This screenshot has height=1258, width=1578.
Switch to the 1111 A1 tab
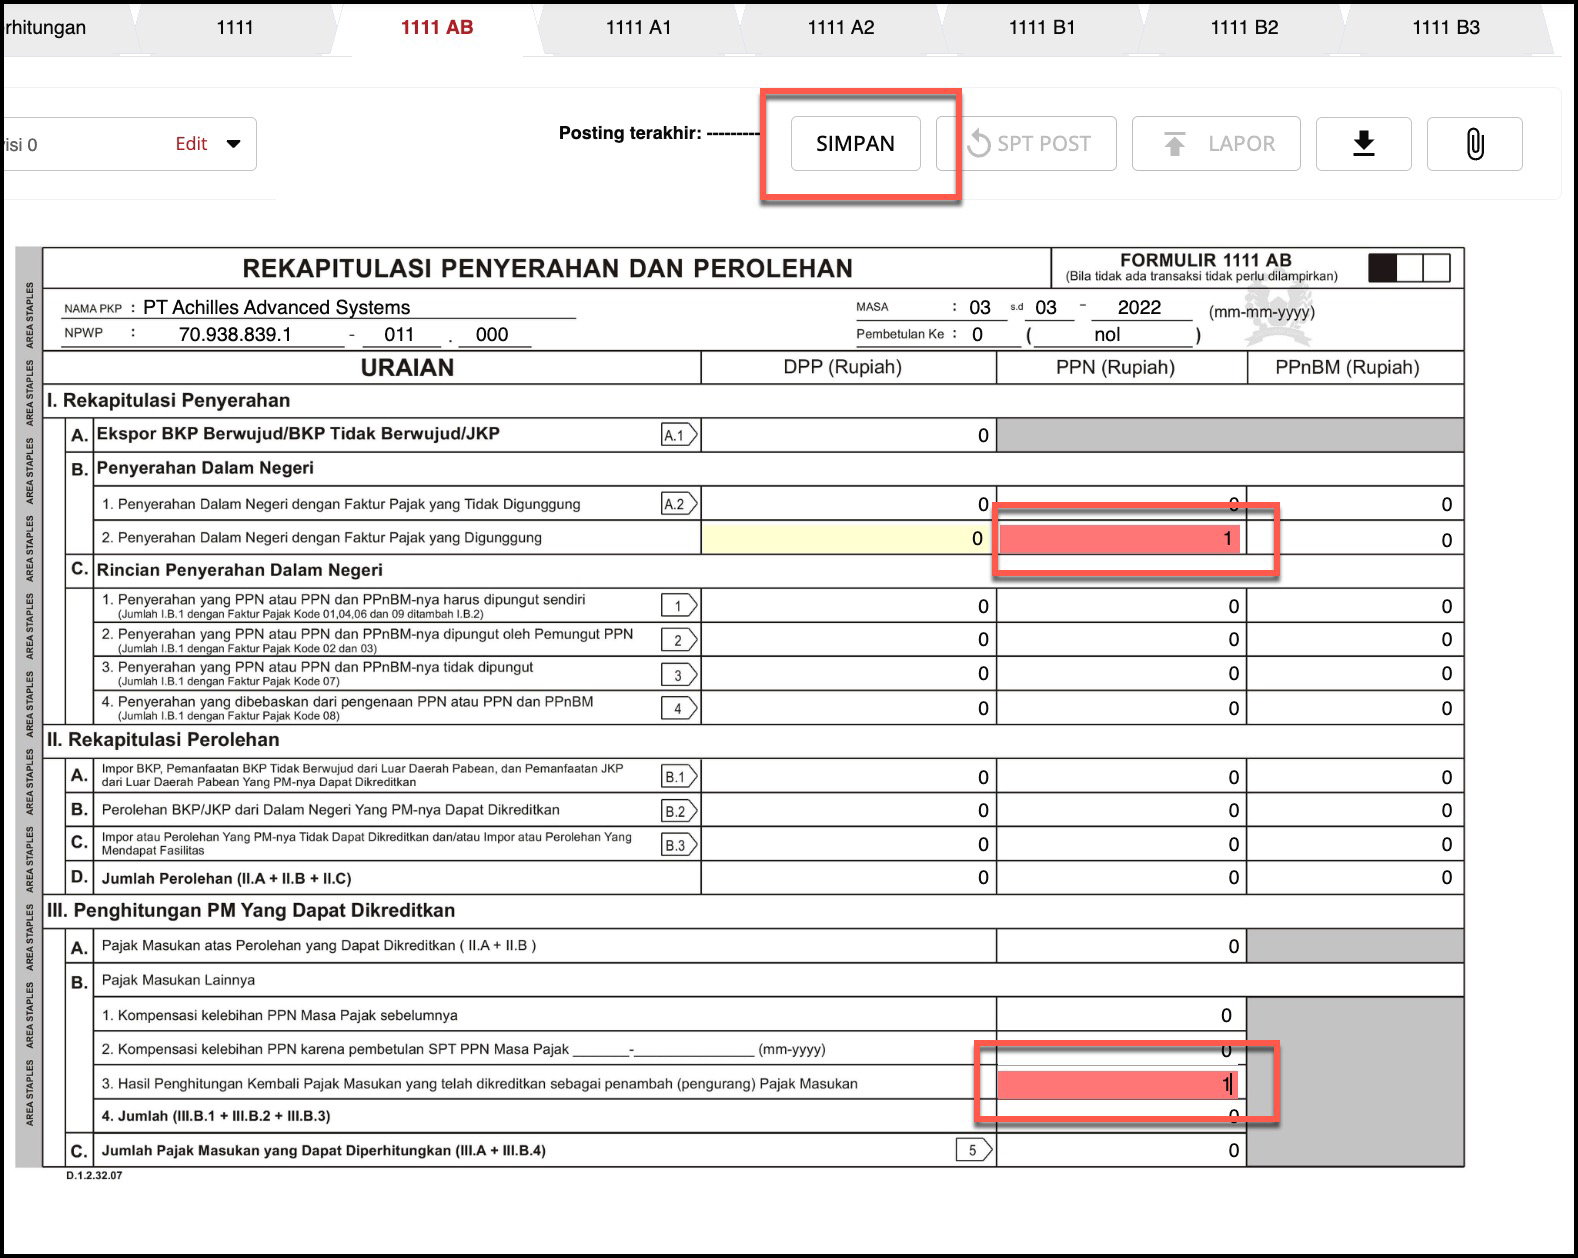point(638,27)
